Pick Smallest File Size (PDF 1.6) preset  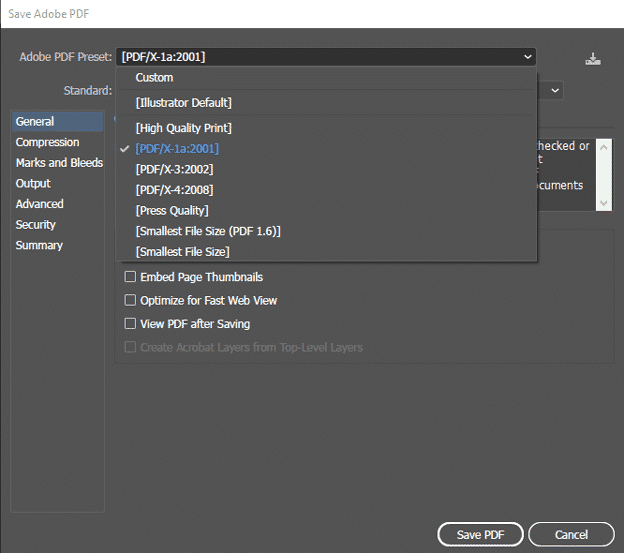pyautogui.click(x=208, y=231)
